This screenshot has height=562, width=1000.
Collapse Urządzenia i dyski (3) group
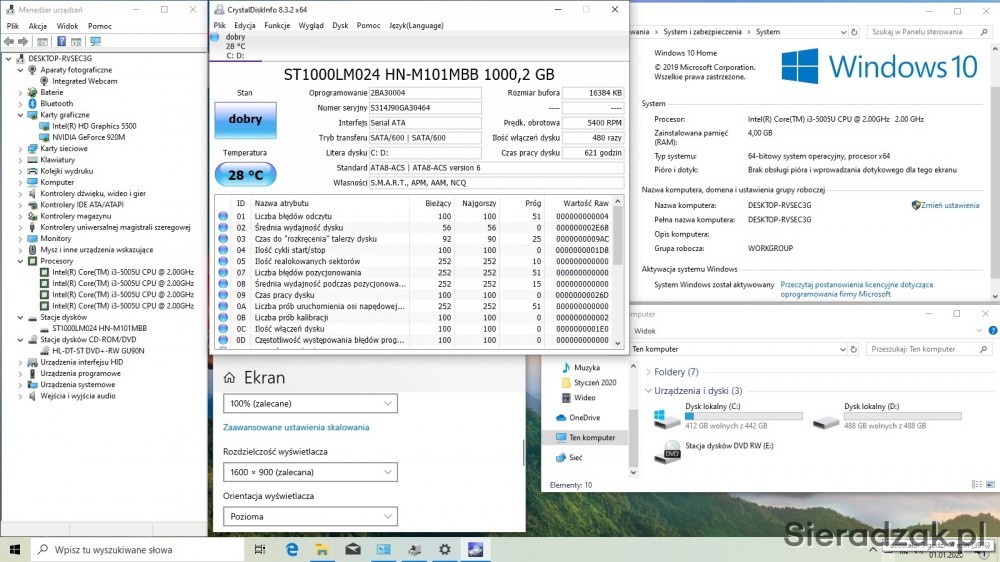click(x=649, y=391)
